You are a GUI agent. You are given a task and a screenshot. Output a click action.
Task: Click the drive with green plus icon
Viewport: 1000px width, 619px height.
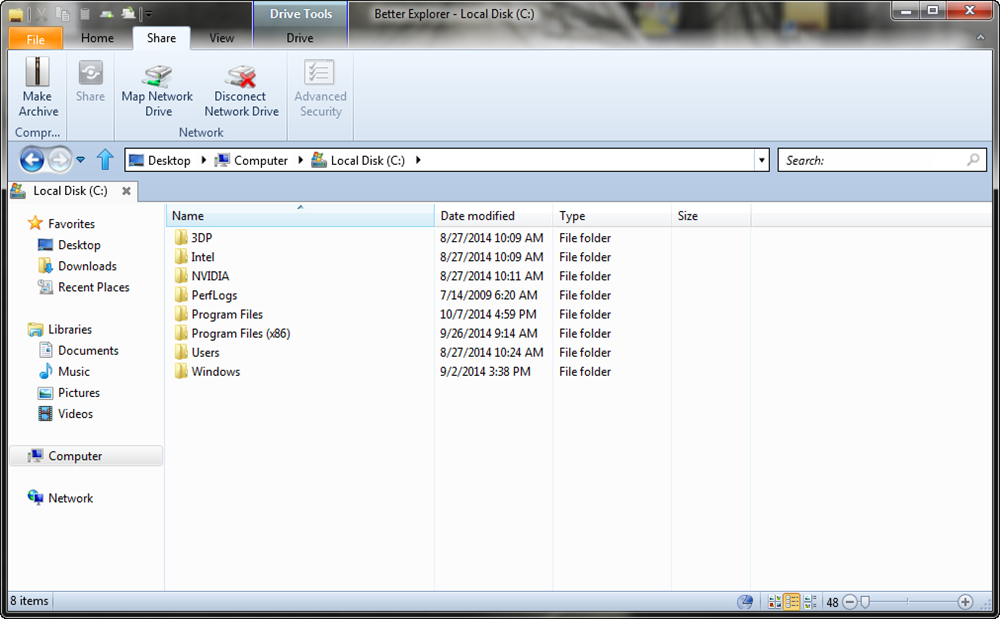click(107, 13)
